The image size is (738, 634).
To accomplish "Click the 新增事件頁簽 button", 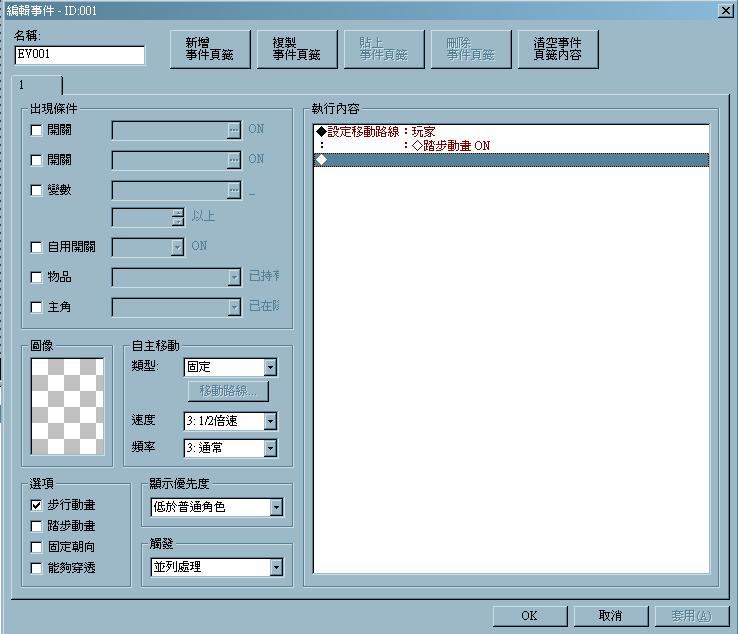I will (x=210, y=49).
